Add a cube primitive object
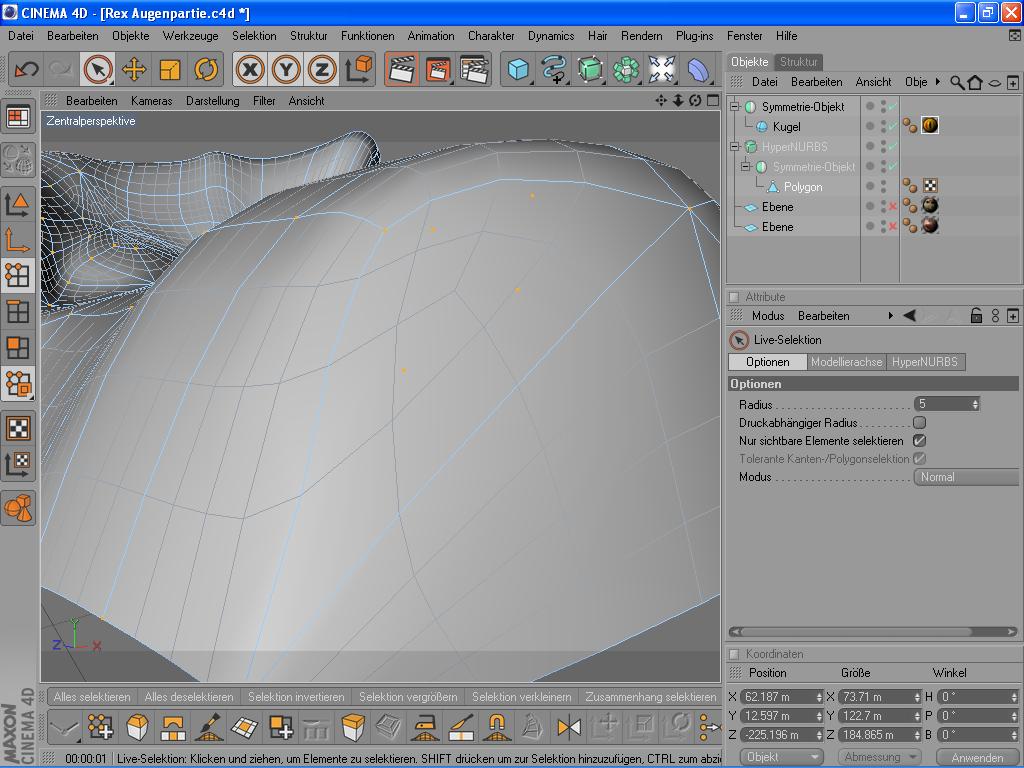 [x=517, y=69]
